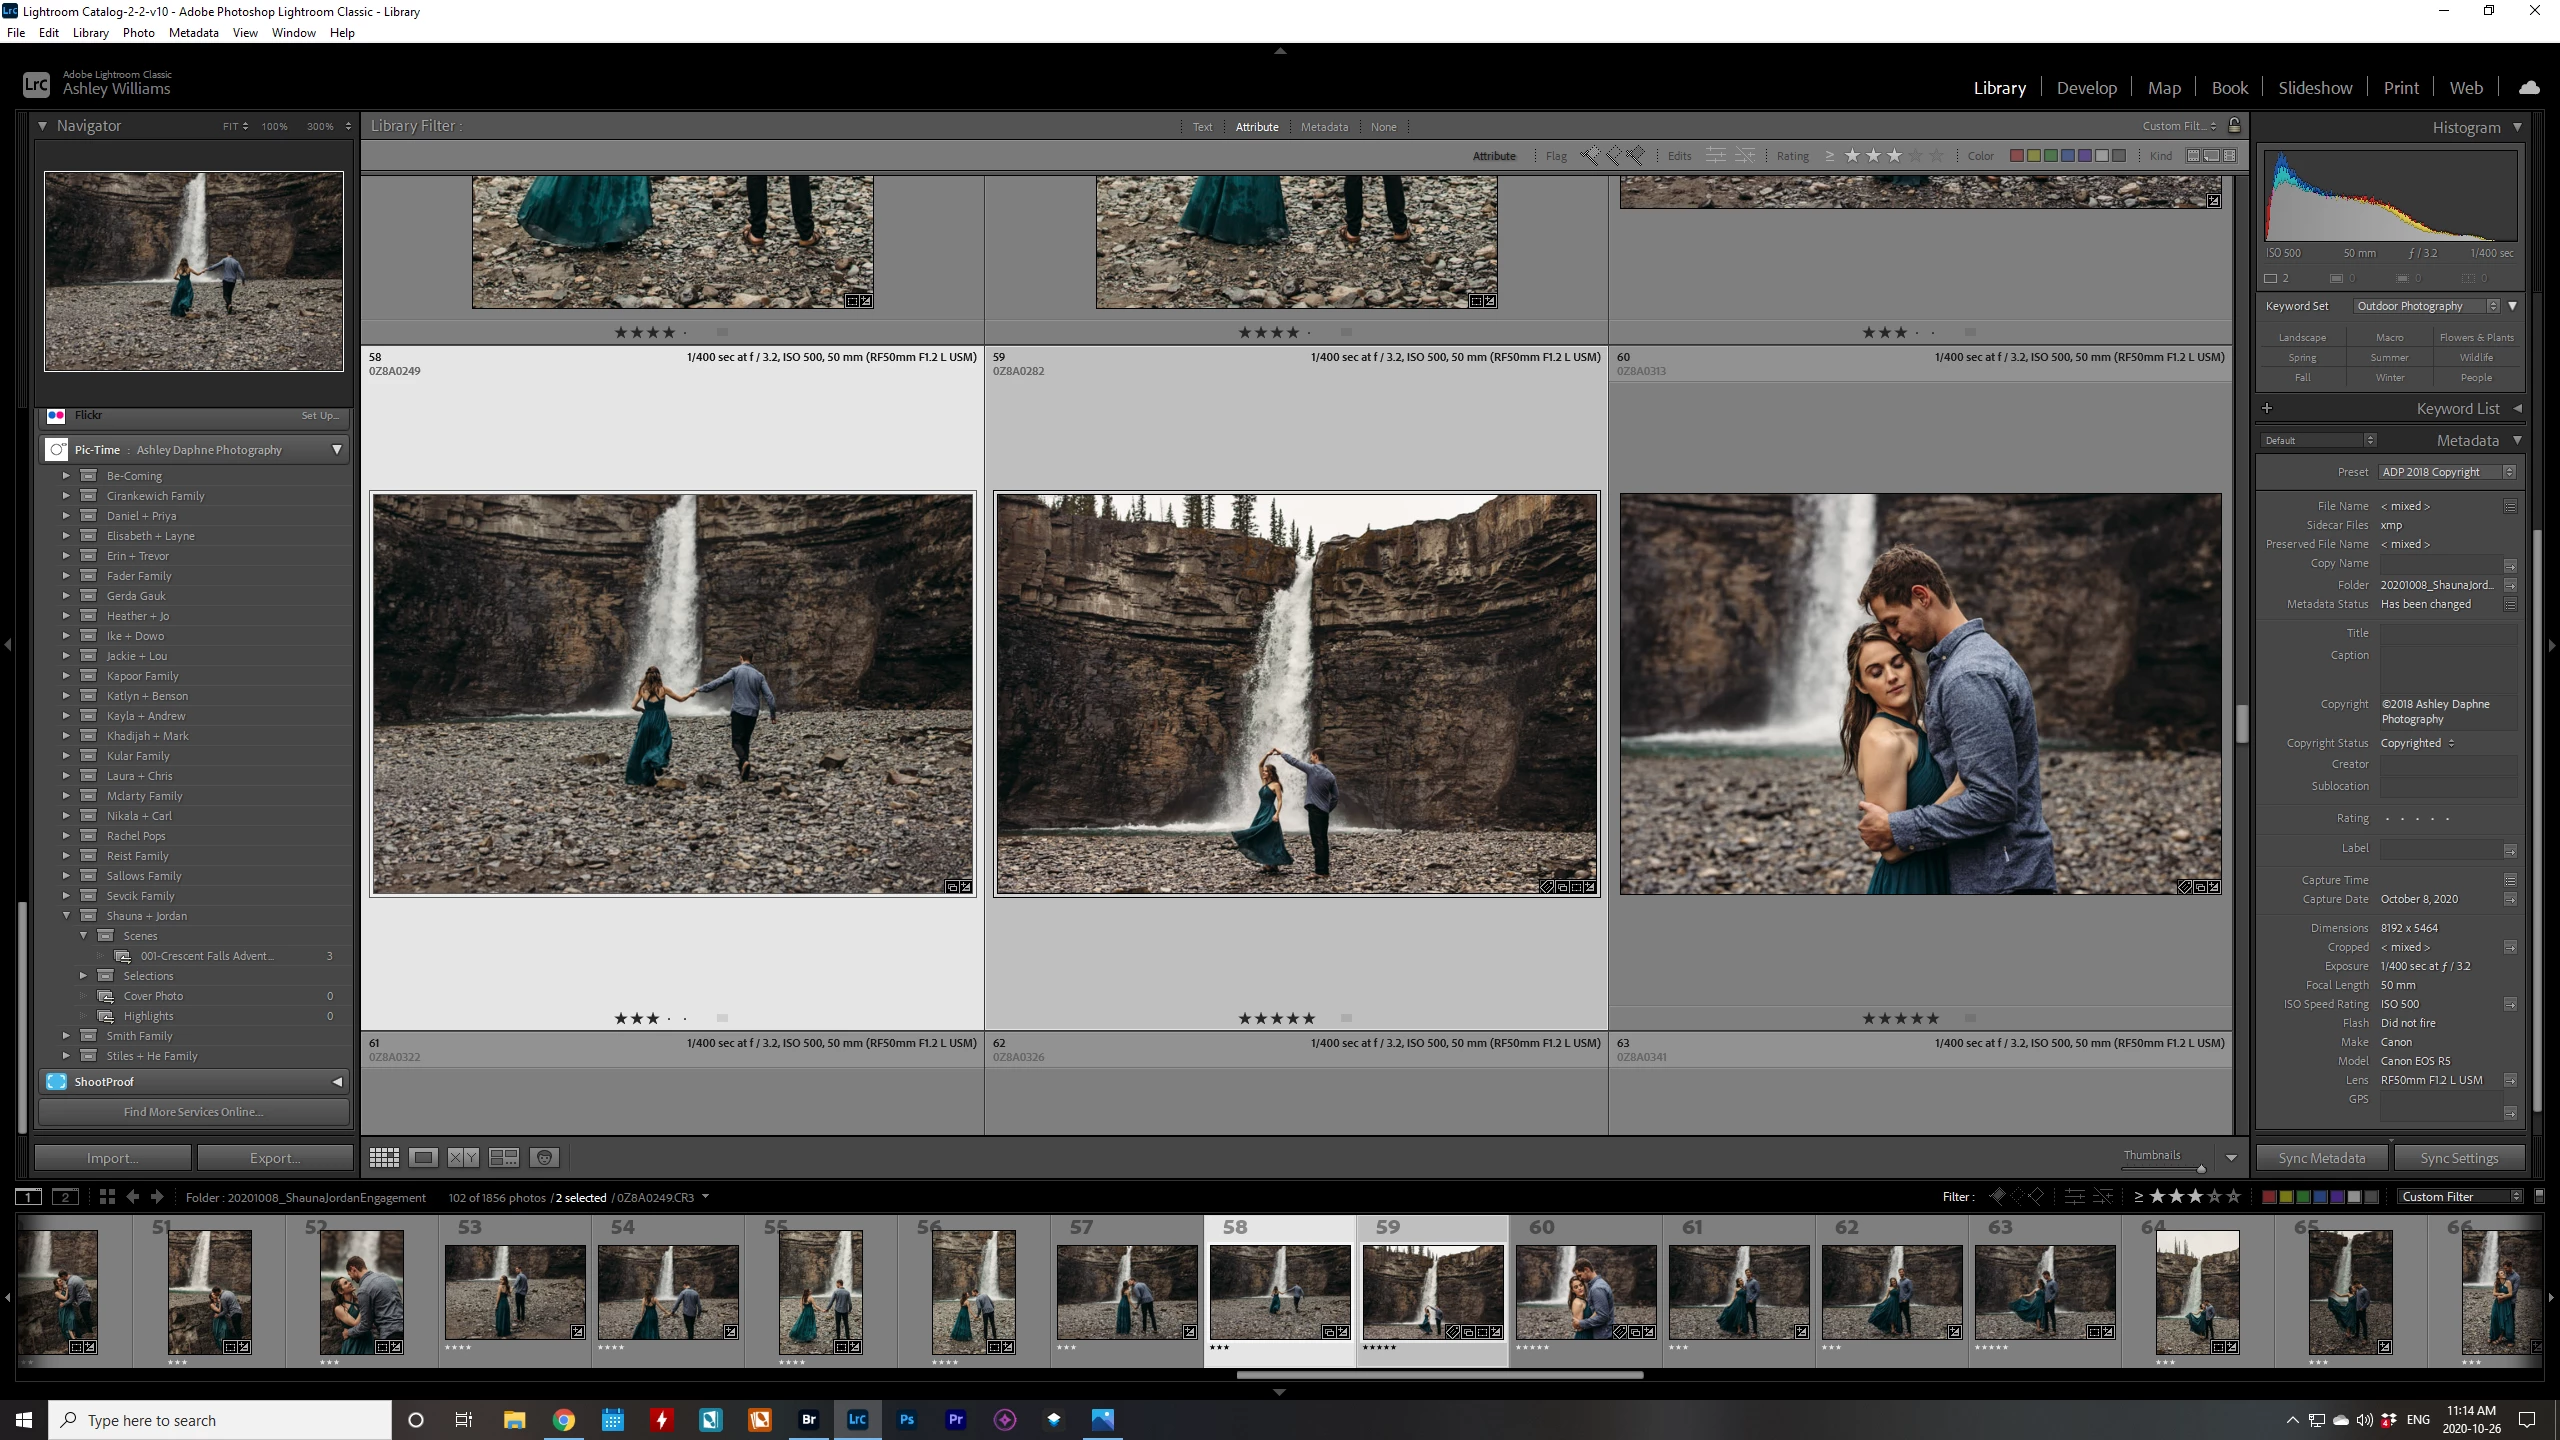Select Grid view icon in toolbar
Image resolution: width=2560 pixels, height=1440 pixels.
384,1157
